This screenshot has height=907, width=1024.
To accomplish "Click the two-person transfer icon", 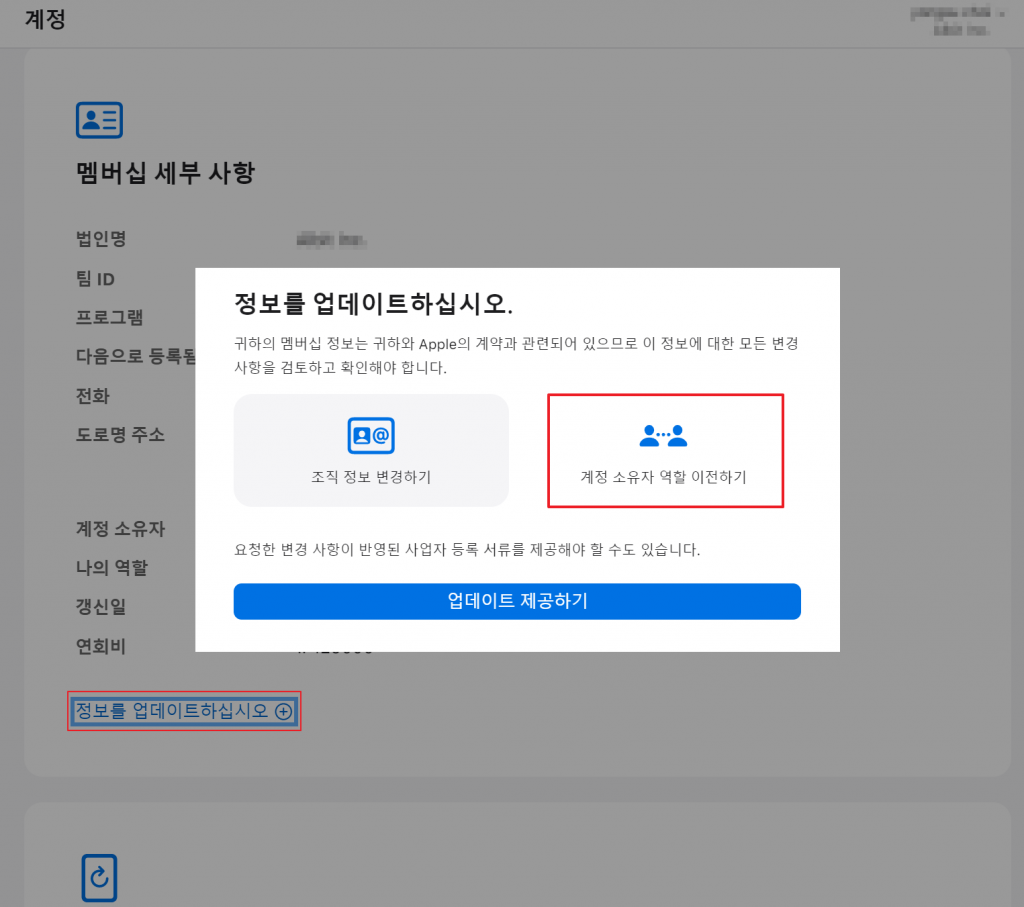I will pyautogui.click(x=664, y=436).
